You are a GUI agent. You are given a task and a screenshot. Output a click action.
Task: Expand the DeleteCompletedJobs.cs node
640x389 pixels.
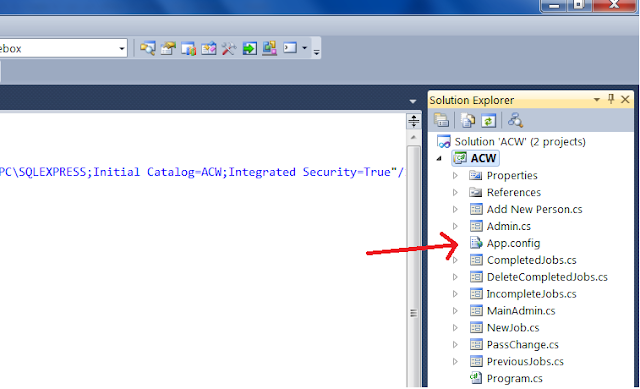[456, 277]
